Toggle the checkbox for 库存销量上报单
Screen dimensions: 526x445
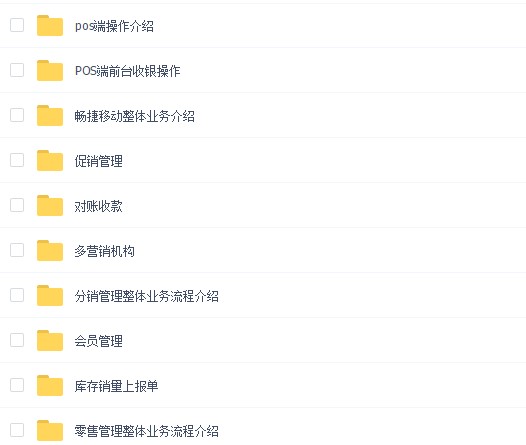point(17,385)
